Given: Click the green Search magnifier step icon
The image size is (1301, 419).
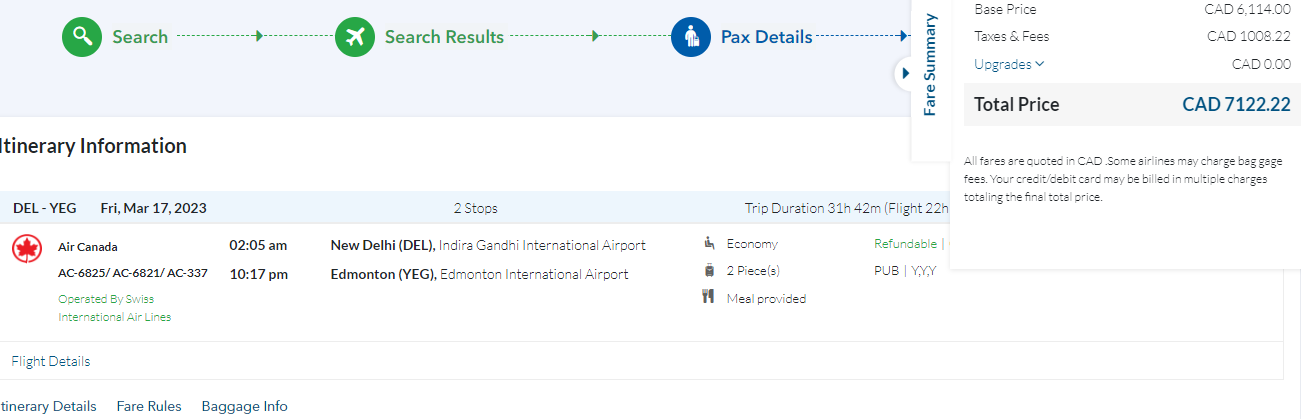Looking at the screenshot, I should point(82,37).
